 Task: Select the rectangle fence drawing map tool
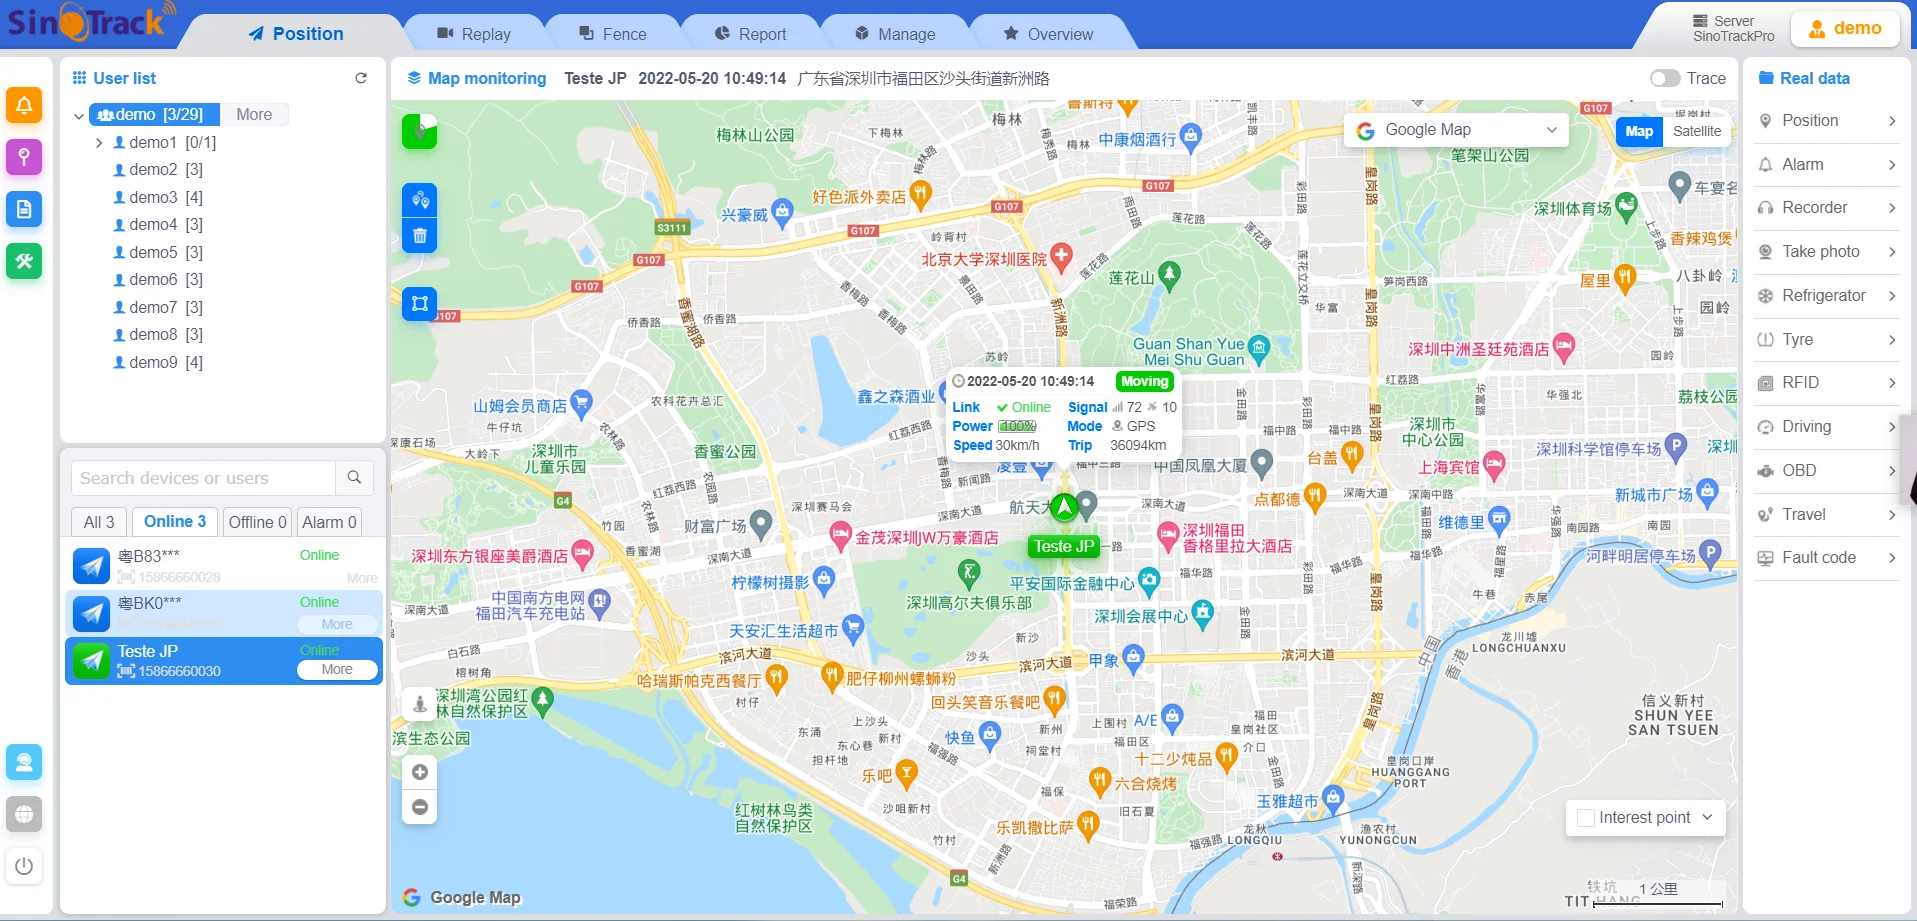(420, 303)
